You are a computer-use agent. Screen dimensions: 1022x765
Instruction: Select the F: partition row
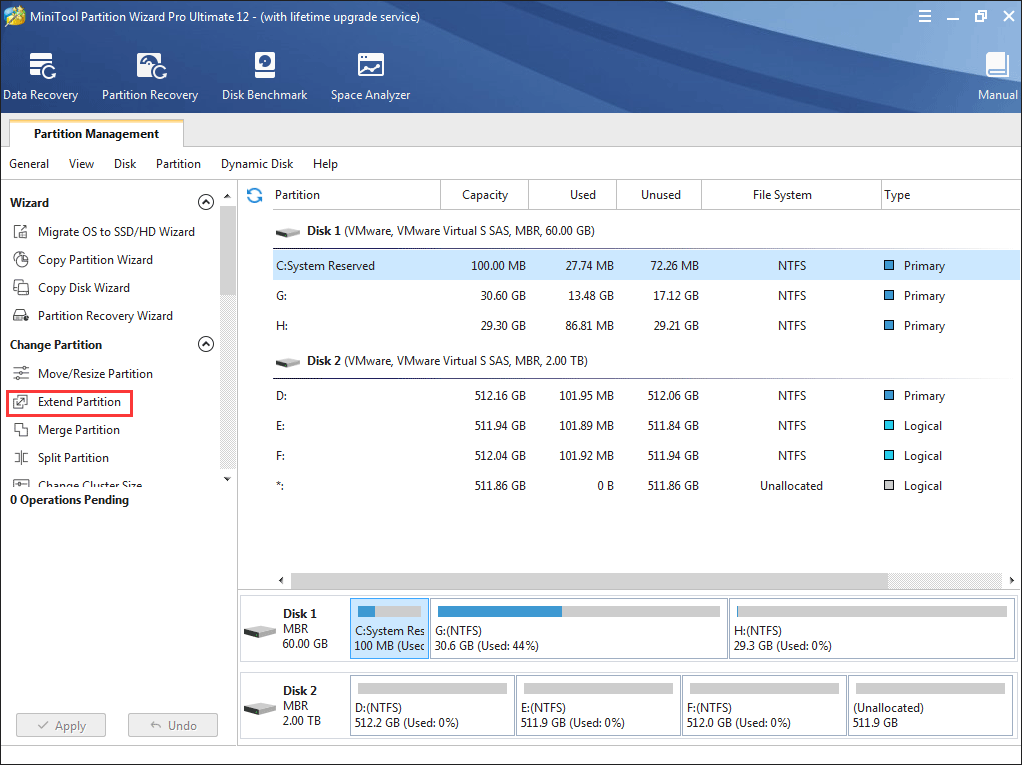pos(646,455)
